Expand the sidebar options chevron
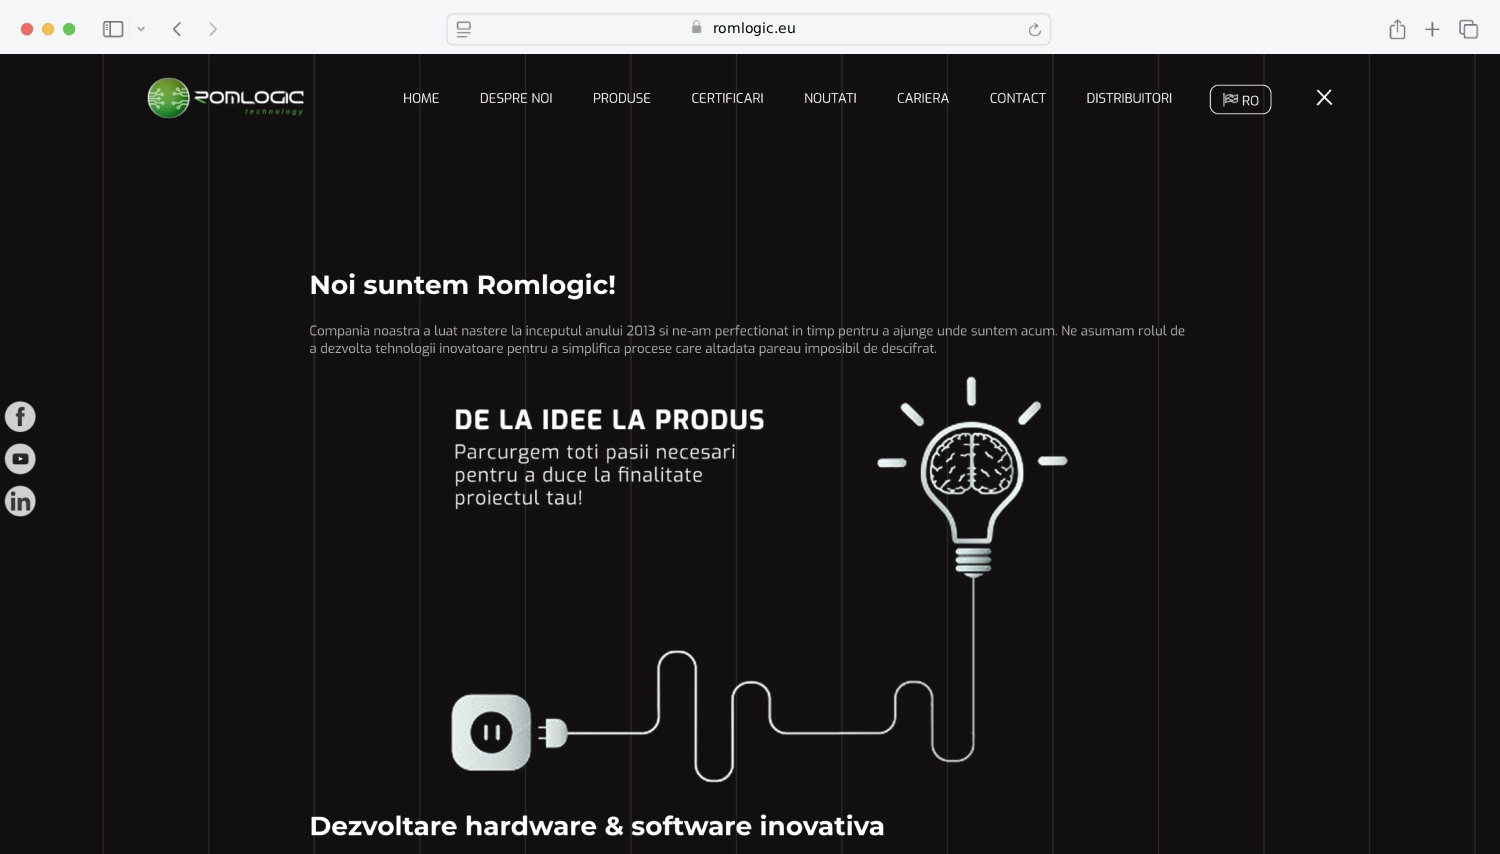Viewport: 1500px width, 854px height. pyautogui.click(x=141, y=29)
